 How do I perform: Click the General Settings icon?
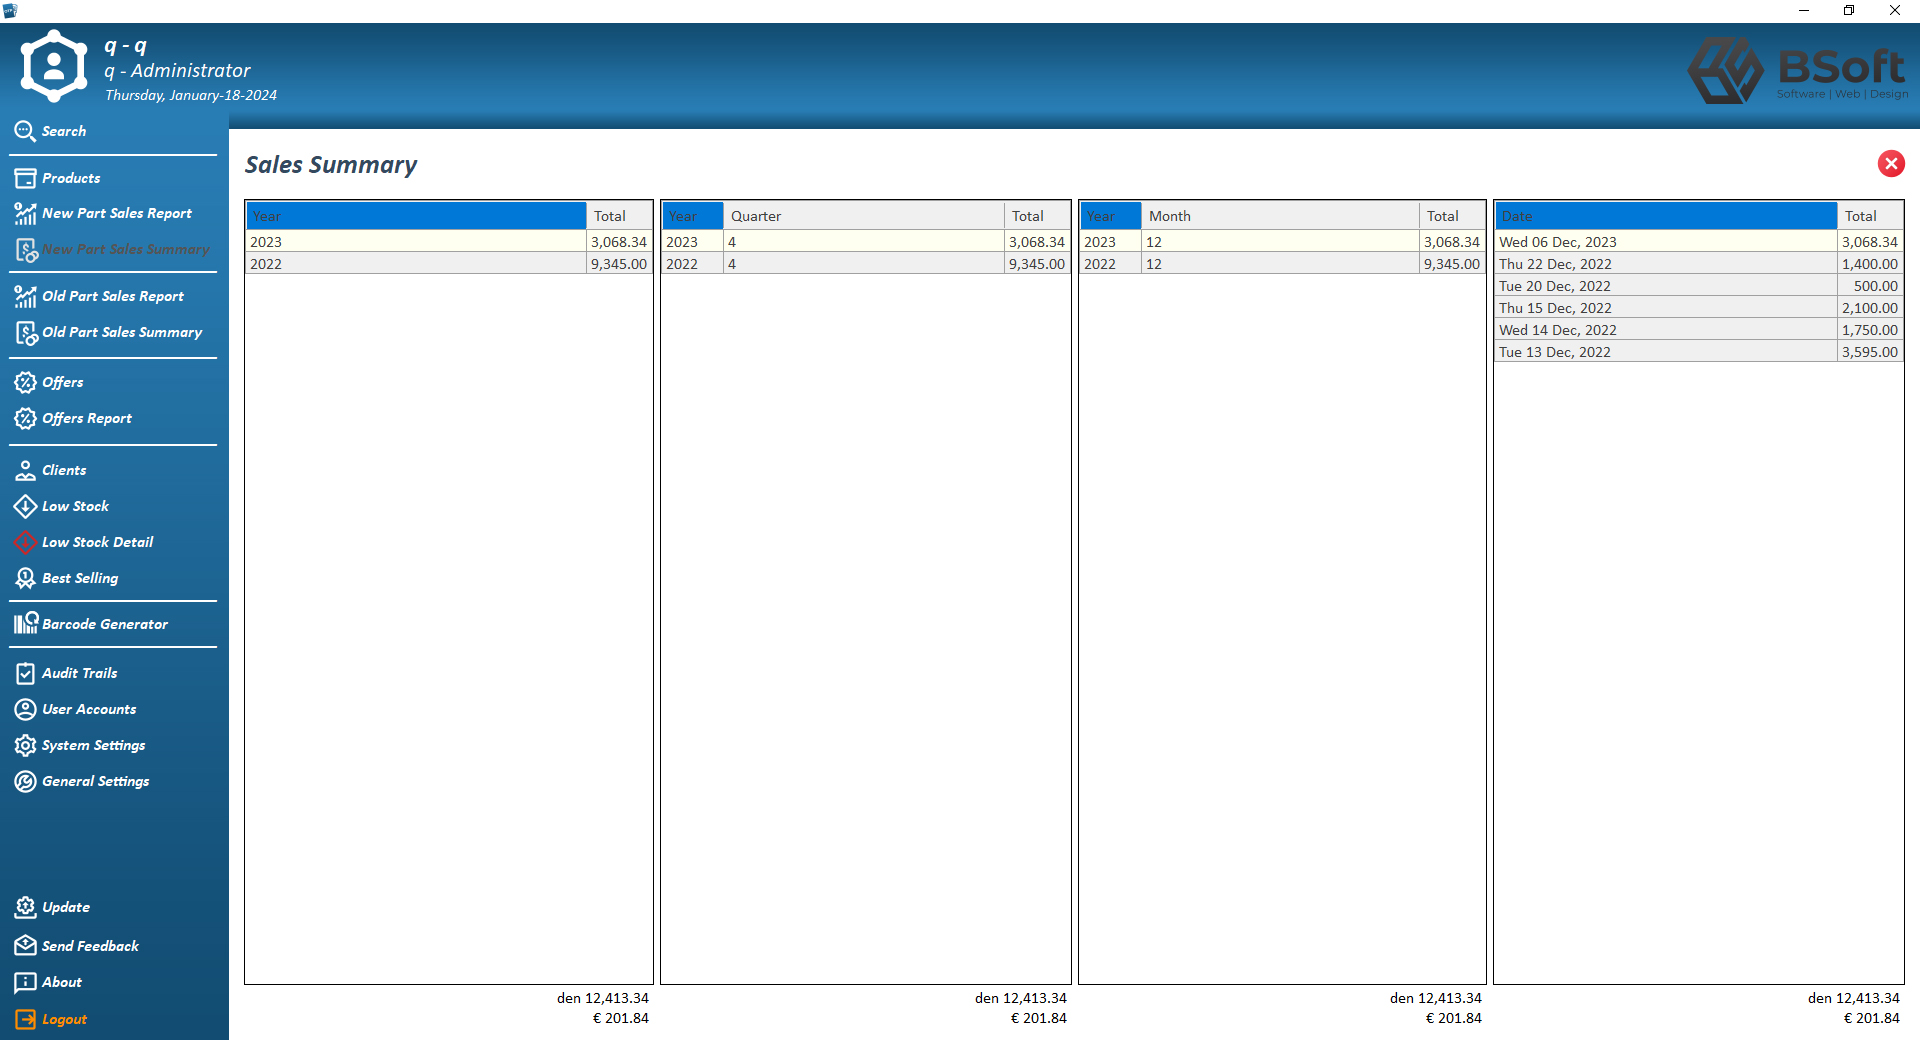click(25, 781)
